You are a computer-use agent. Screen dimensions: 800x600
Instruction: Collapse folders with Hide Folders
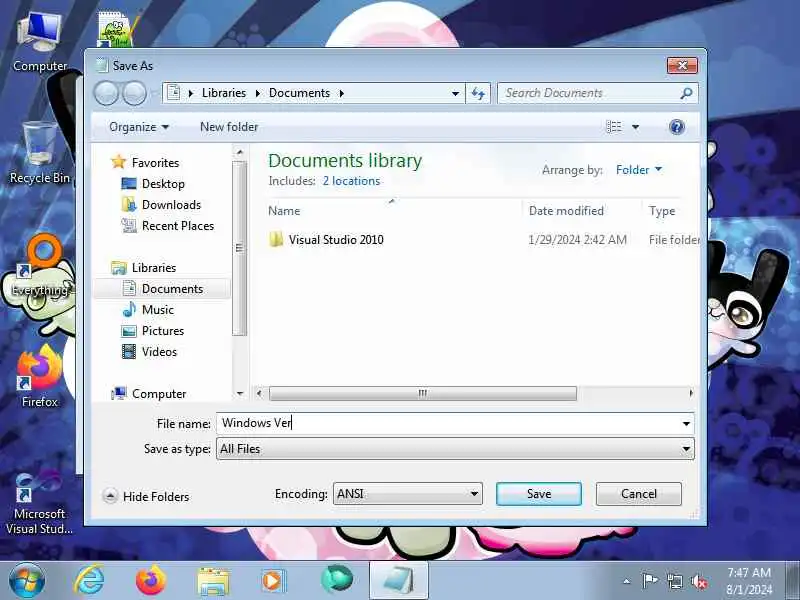[146, 496]
